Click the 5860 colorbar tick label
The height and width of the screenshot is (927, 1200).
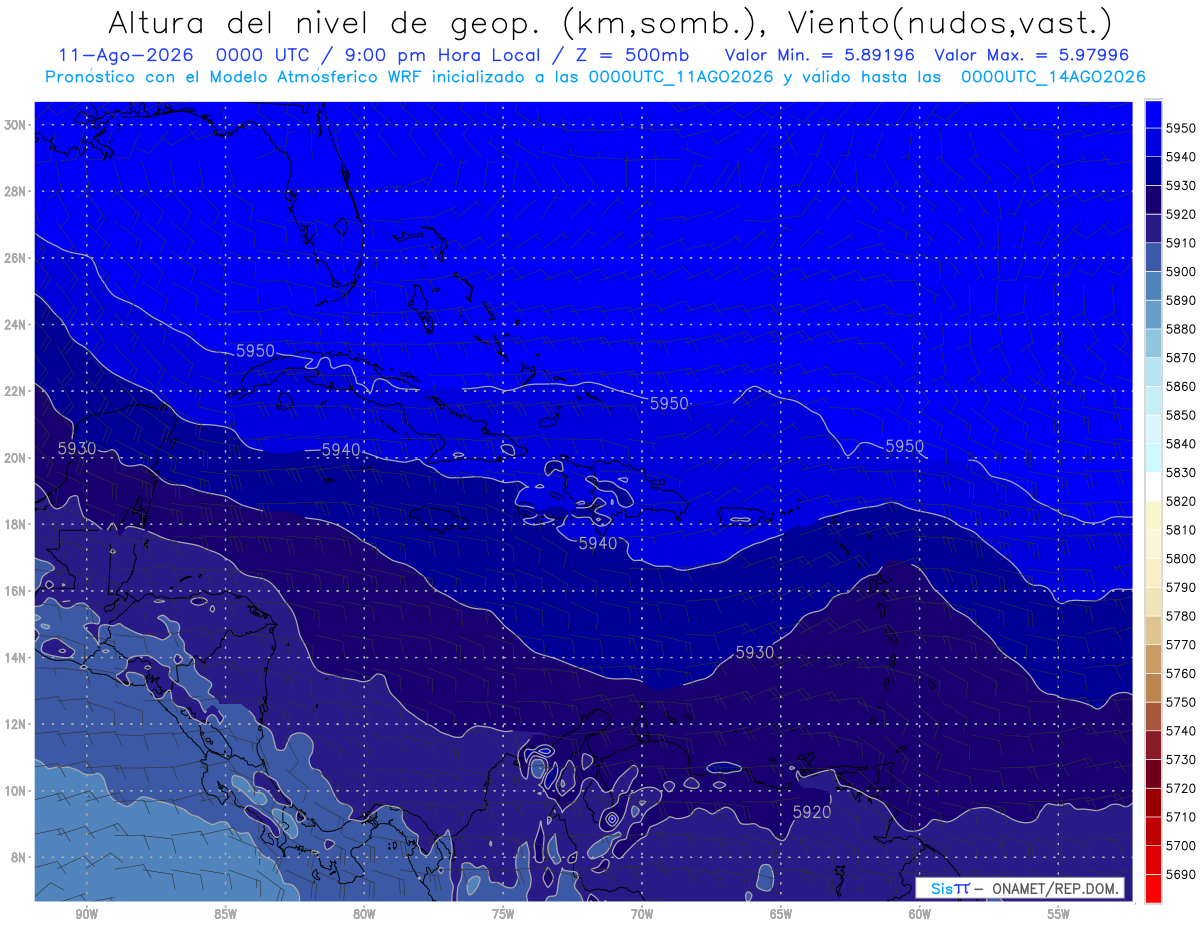(x=1181, y=386)
